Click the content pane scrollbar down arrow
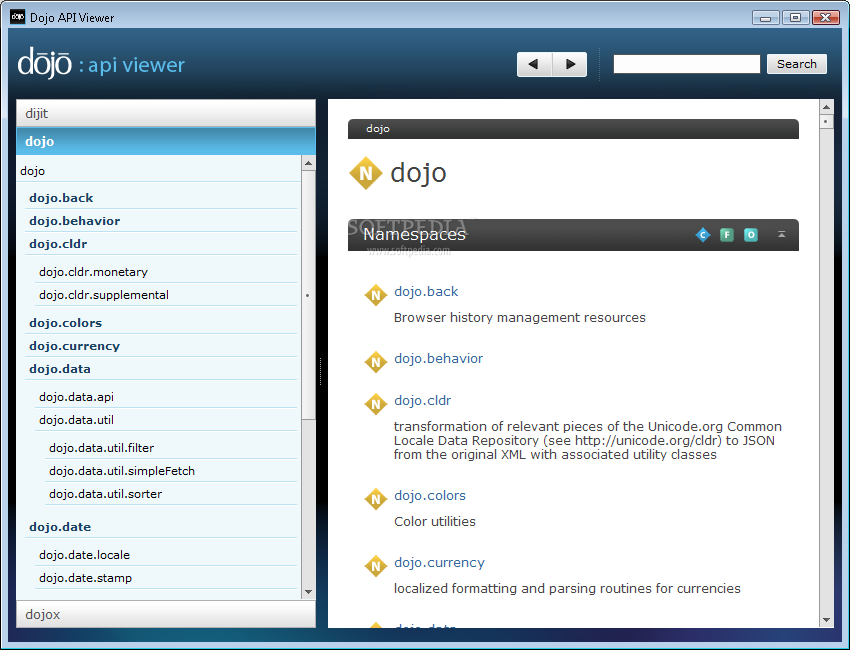This screenshot has width=850, height=650. point(826,620)
